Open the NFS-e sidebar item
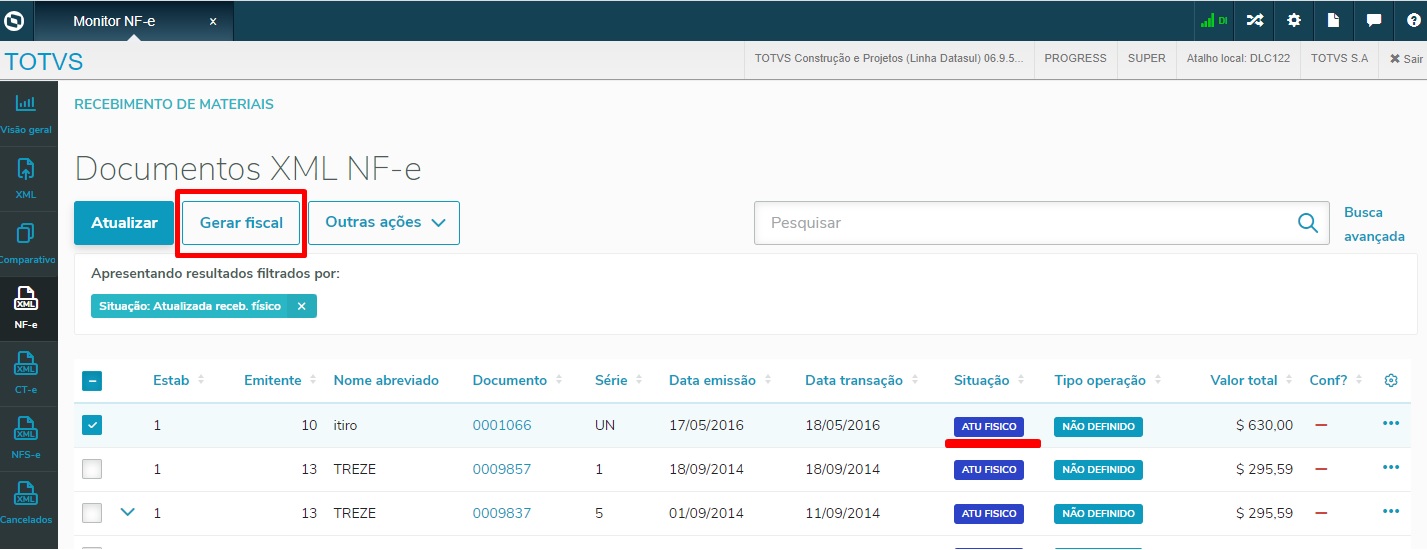Screen dimensions: 1427x550 coord(27,439)
